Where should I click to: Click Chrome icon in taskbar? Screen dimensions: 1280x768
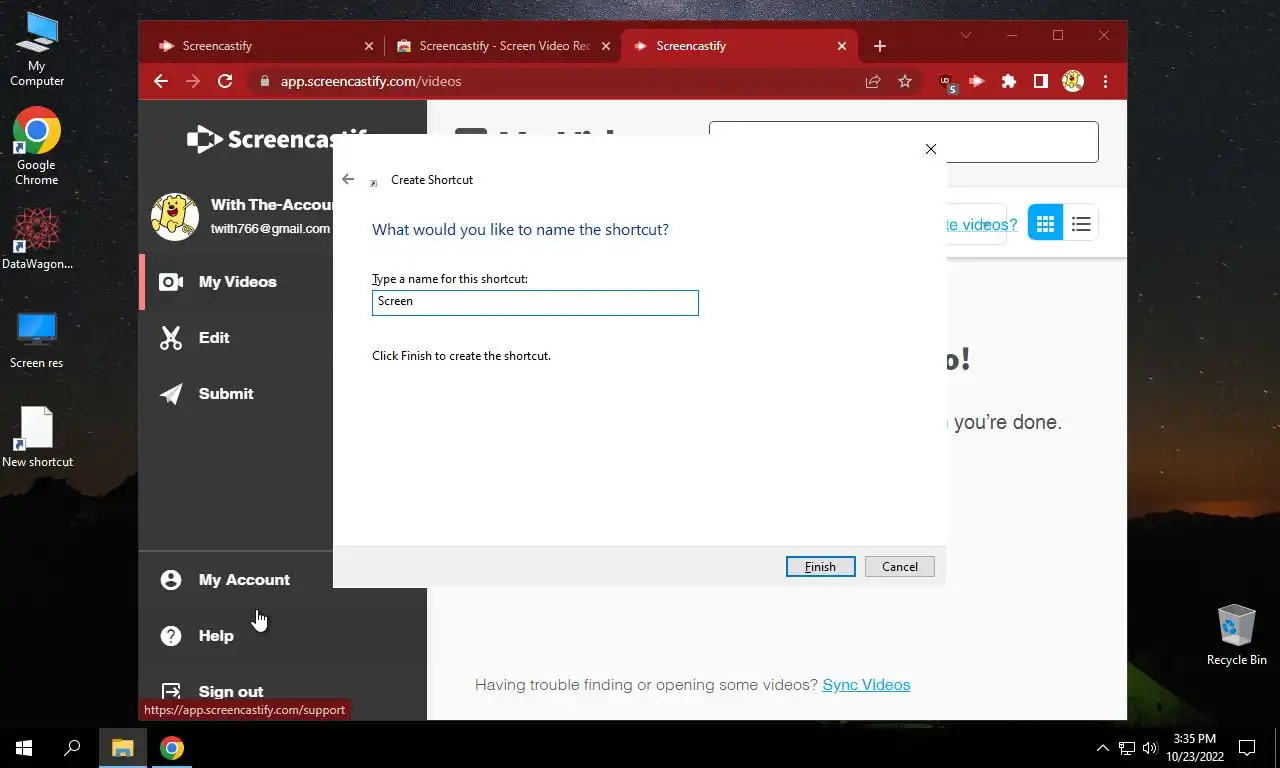click(x=172, y=748)
